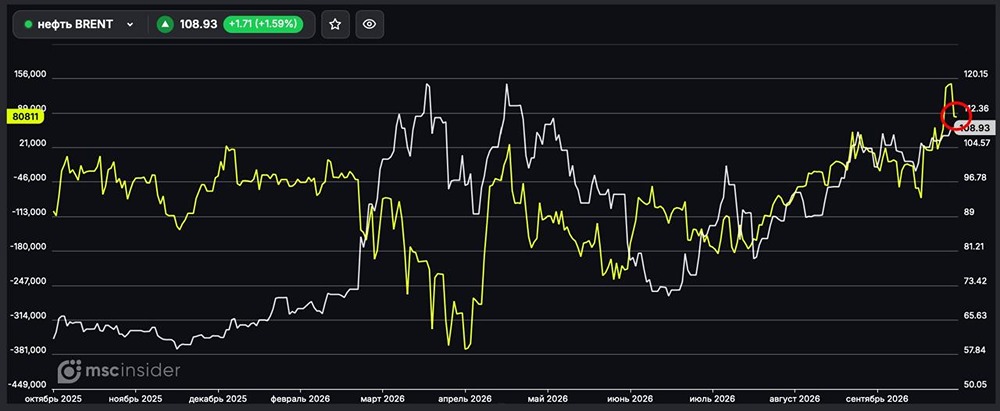Image resolution: width=1000 pixels, height=411 pixels.
Task: Click the июль 2026 date label
Action: click(712, 398)
